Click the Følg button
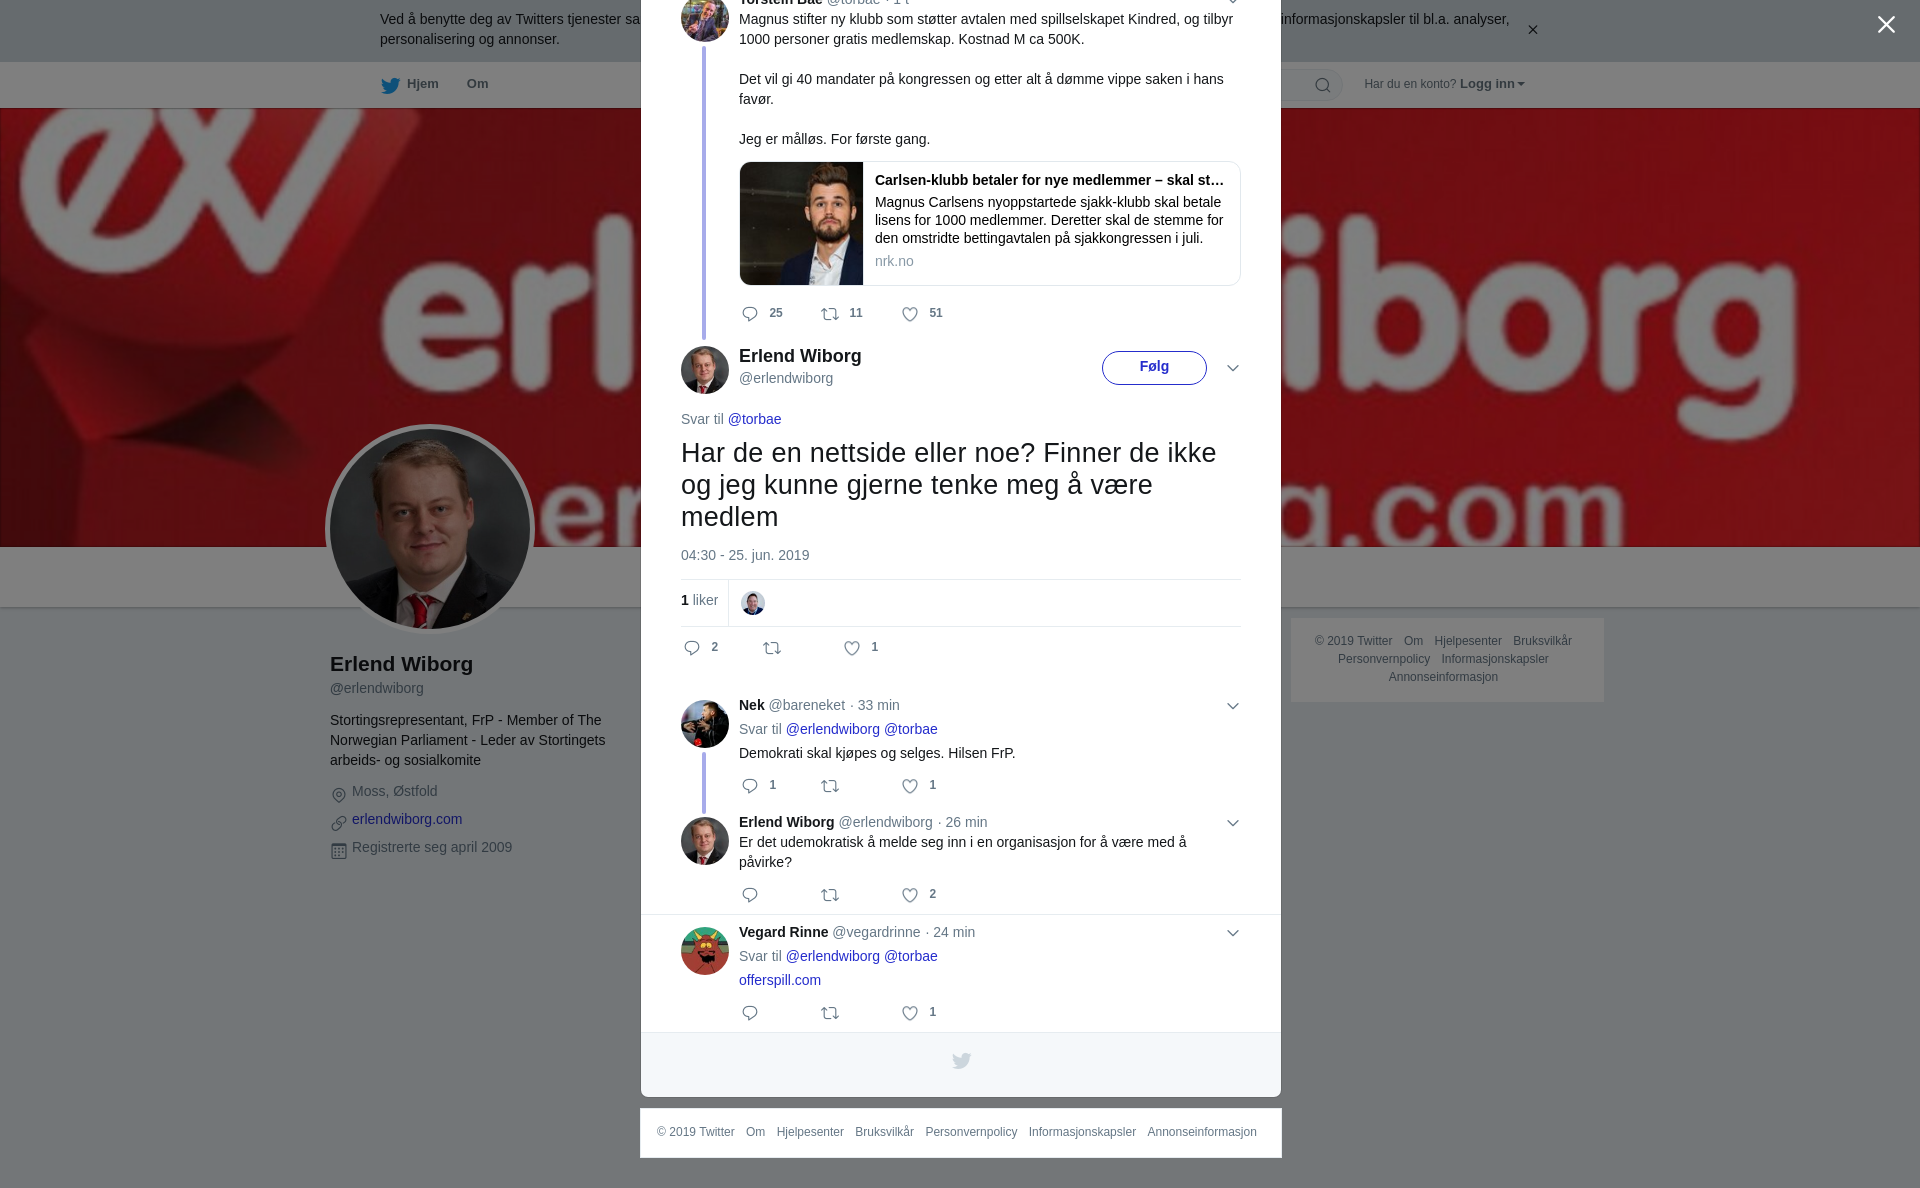 1154,368
